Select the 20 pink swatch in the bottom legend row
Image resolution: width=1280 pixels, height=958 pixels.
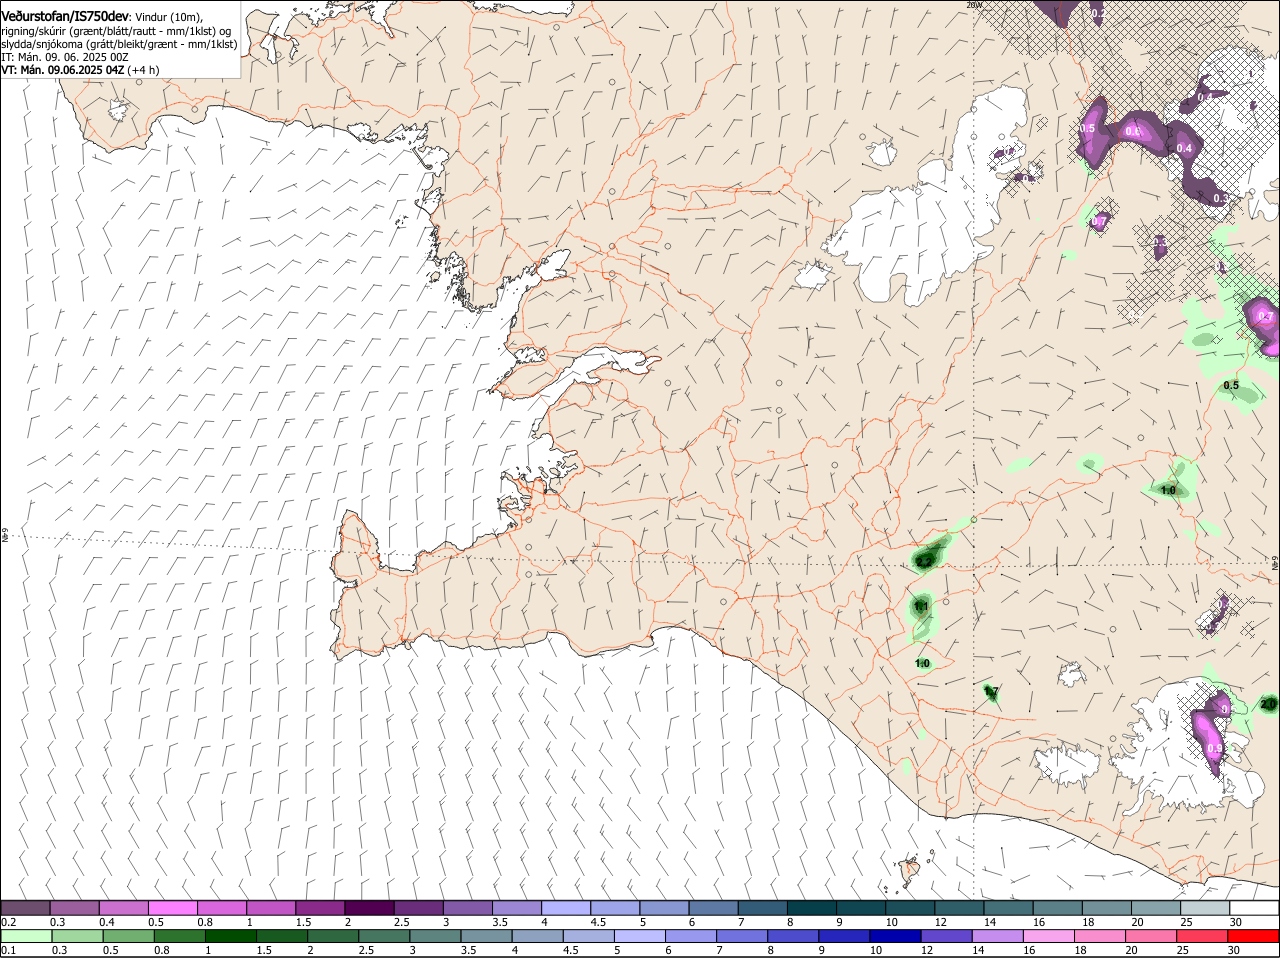pyautogui.click(x=1151, y=936)
